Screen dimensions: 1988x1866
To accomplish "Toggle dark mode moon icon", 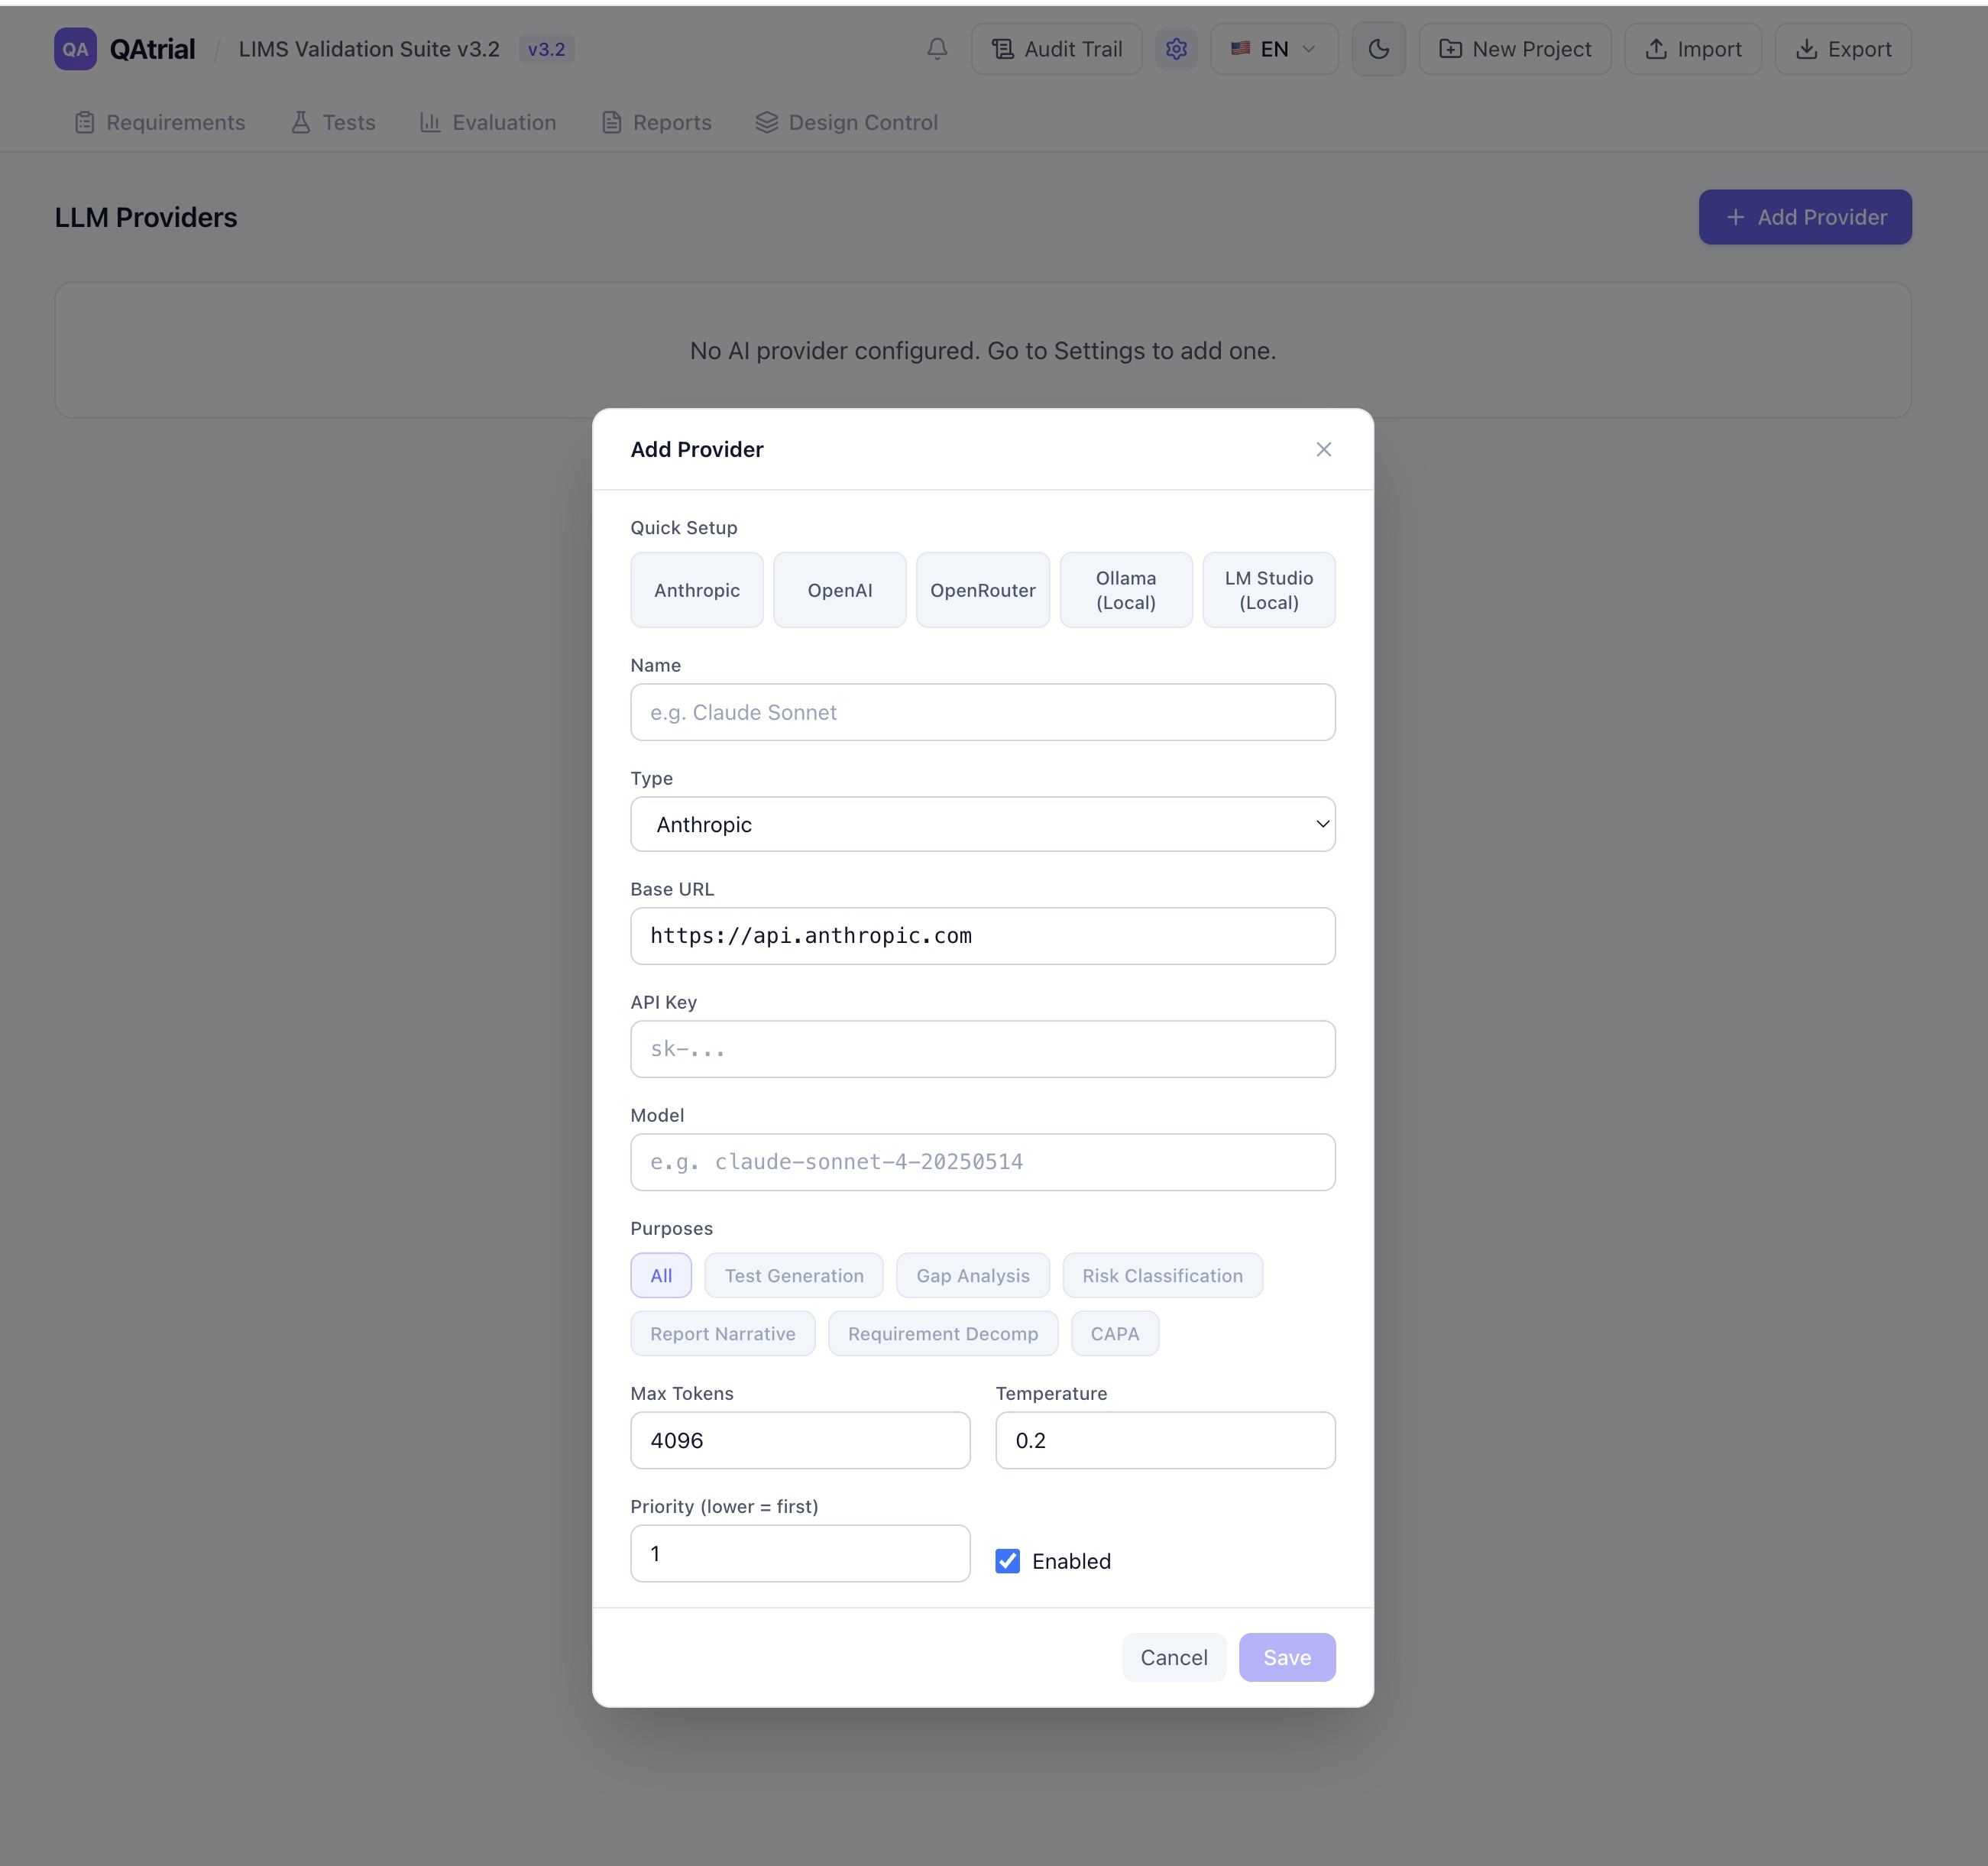I will [1378, 49].
